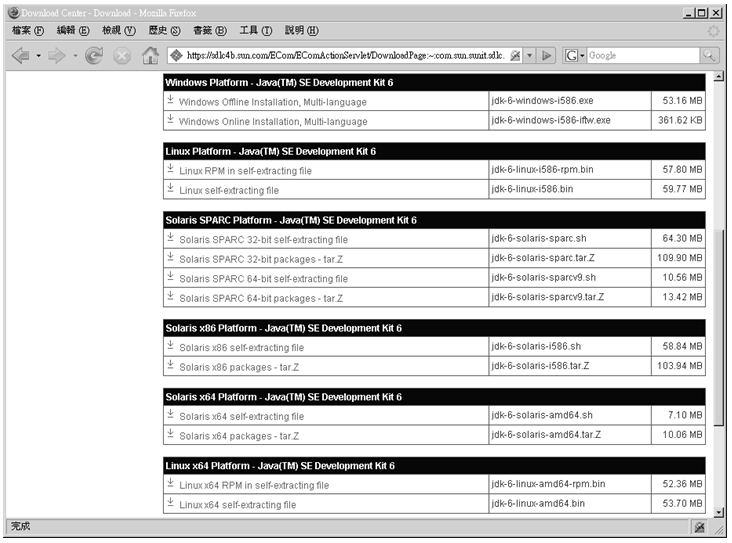Reload the page with the refresh icon
Screen dimensions: 732x543
(x=94, y=56)
